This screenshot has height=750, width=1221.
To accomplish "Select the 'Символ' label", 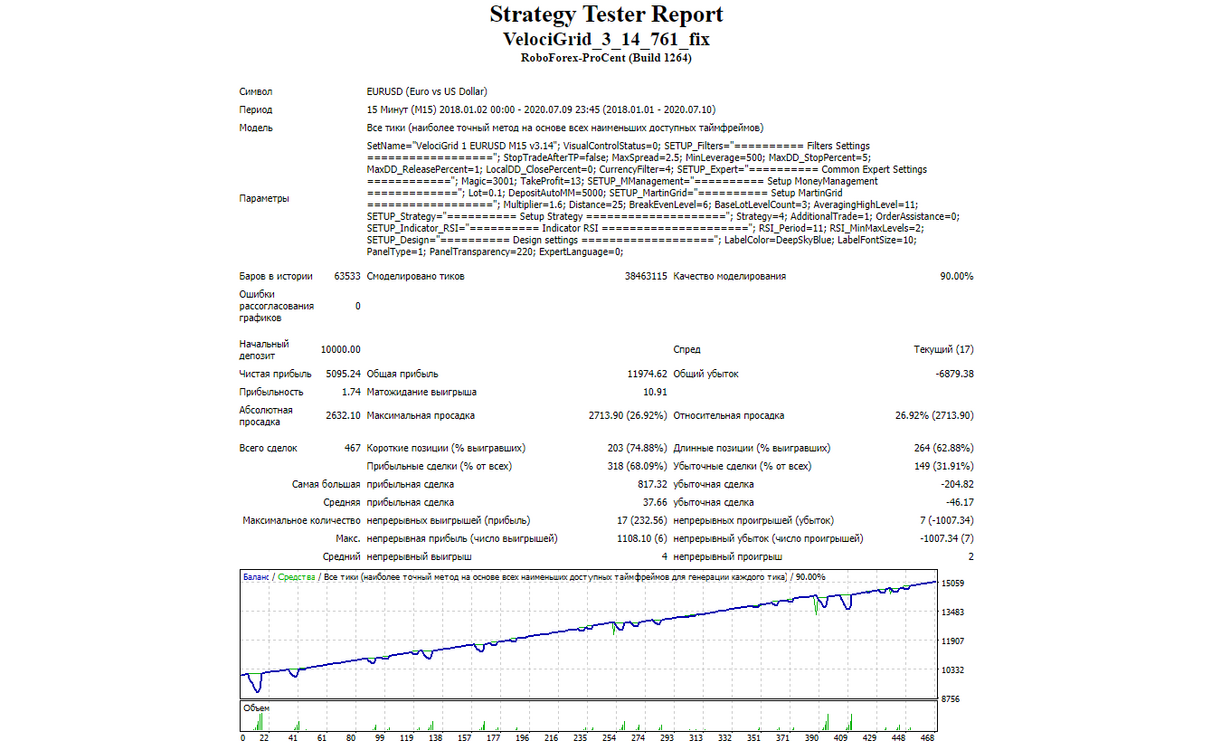I will (256, 91).
